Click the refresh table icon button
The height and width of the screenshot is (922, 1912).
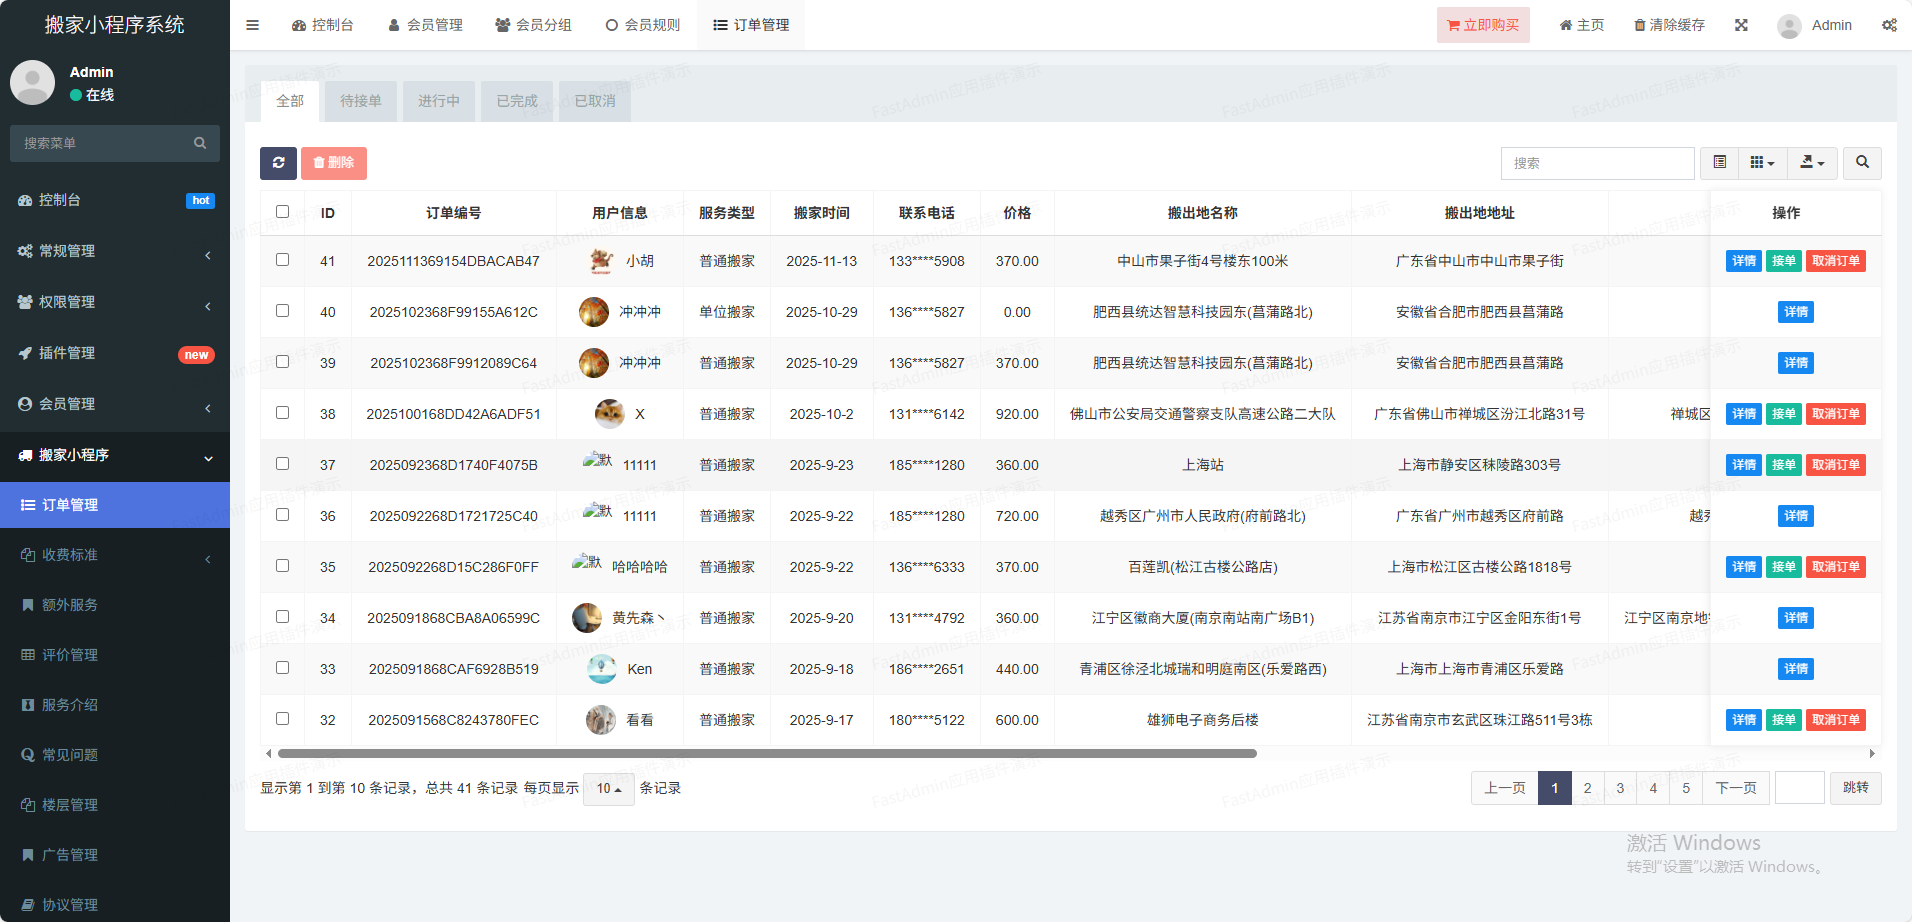click(278, 163)
